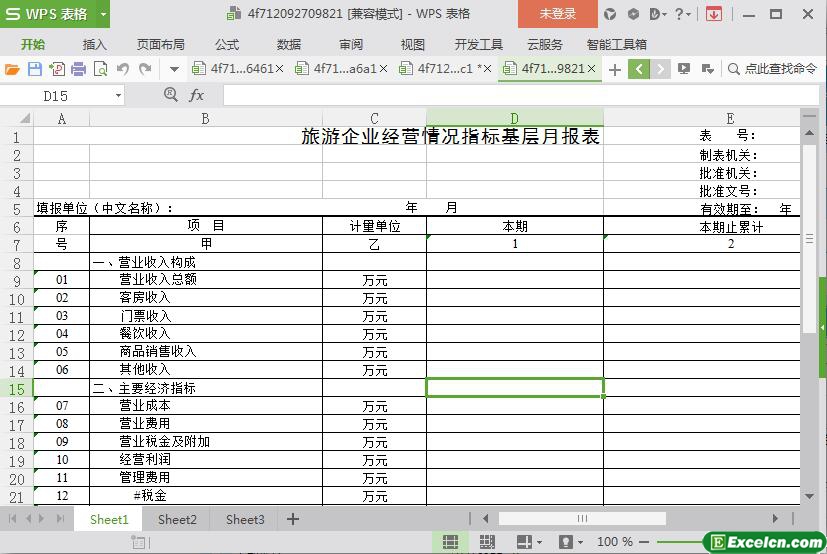The image size is (827, 554).
Task: Open the tab list dropdown icon
Action: 708,69
